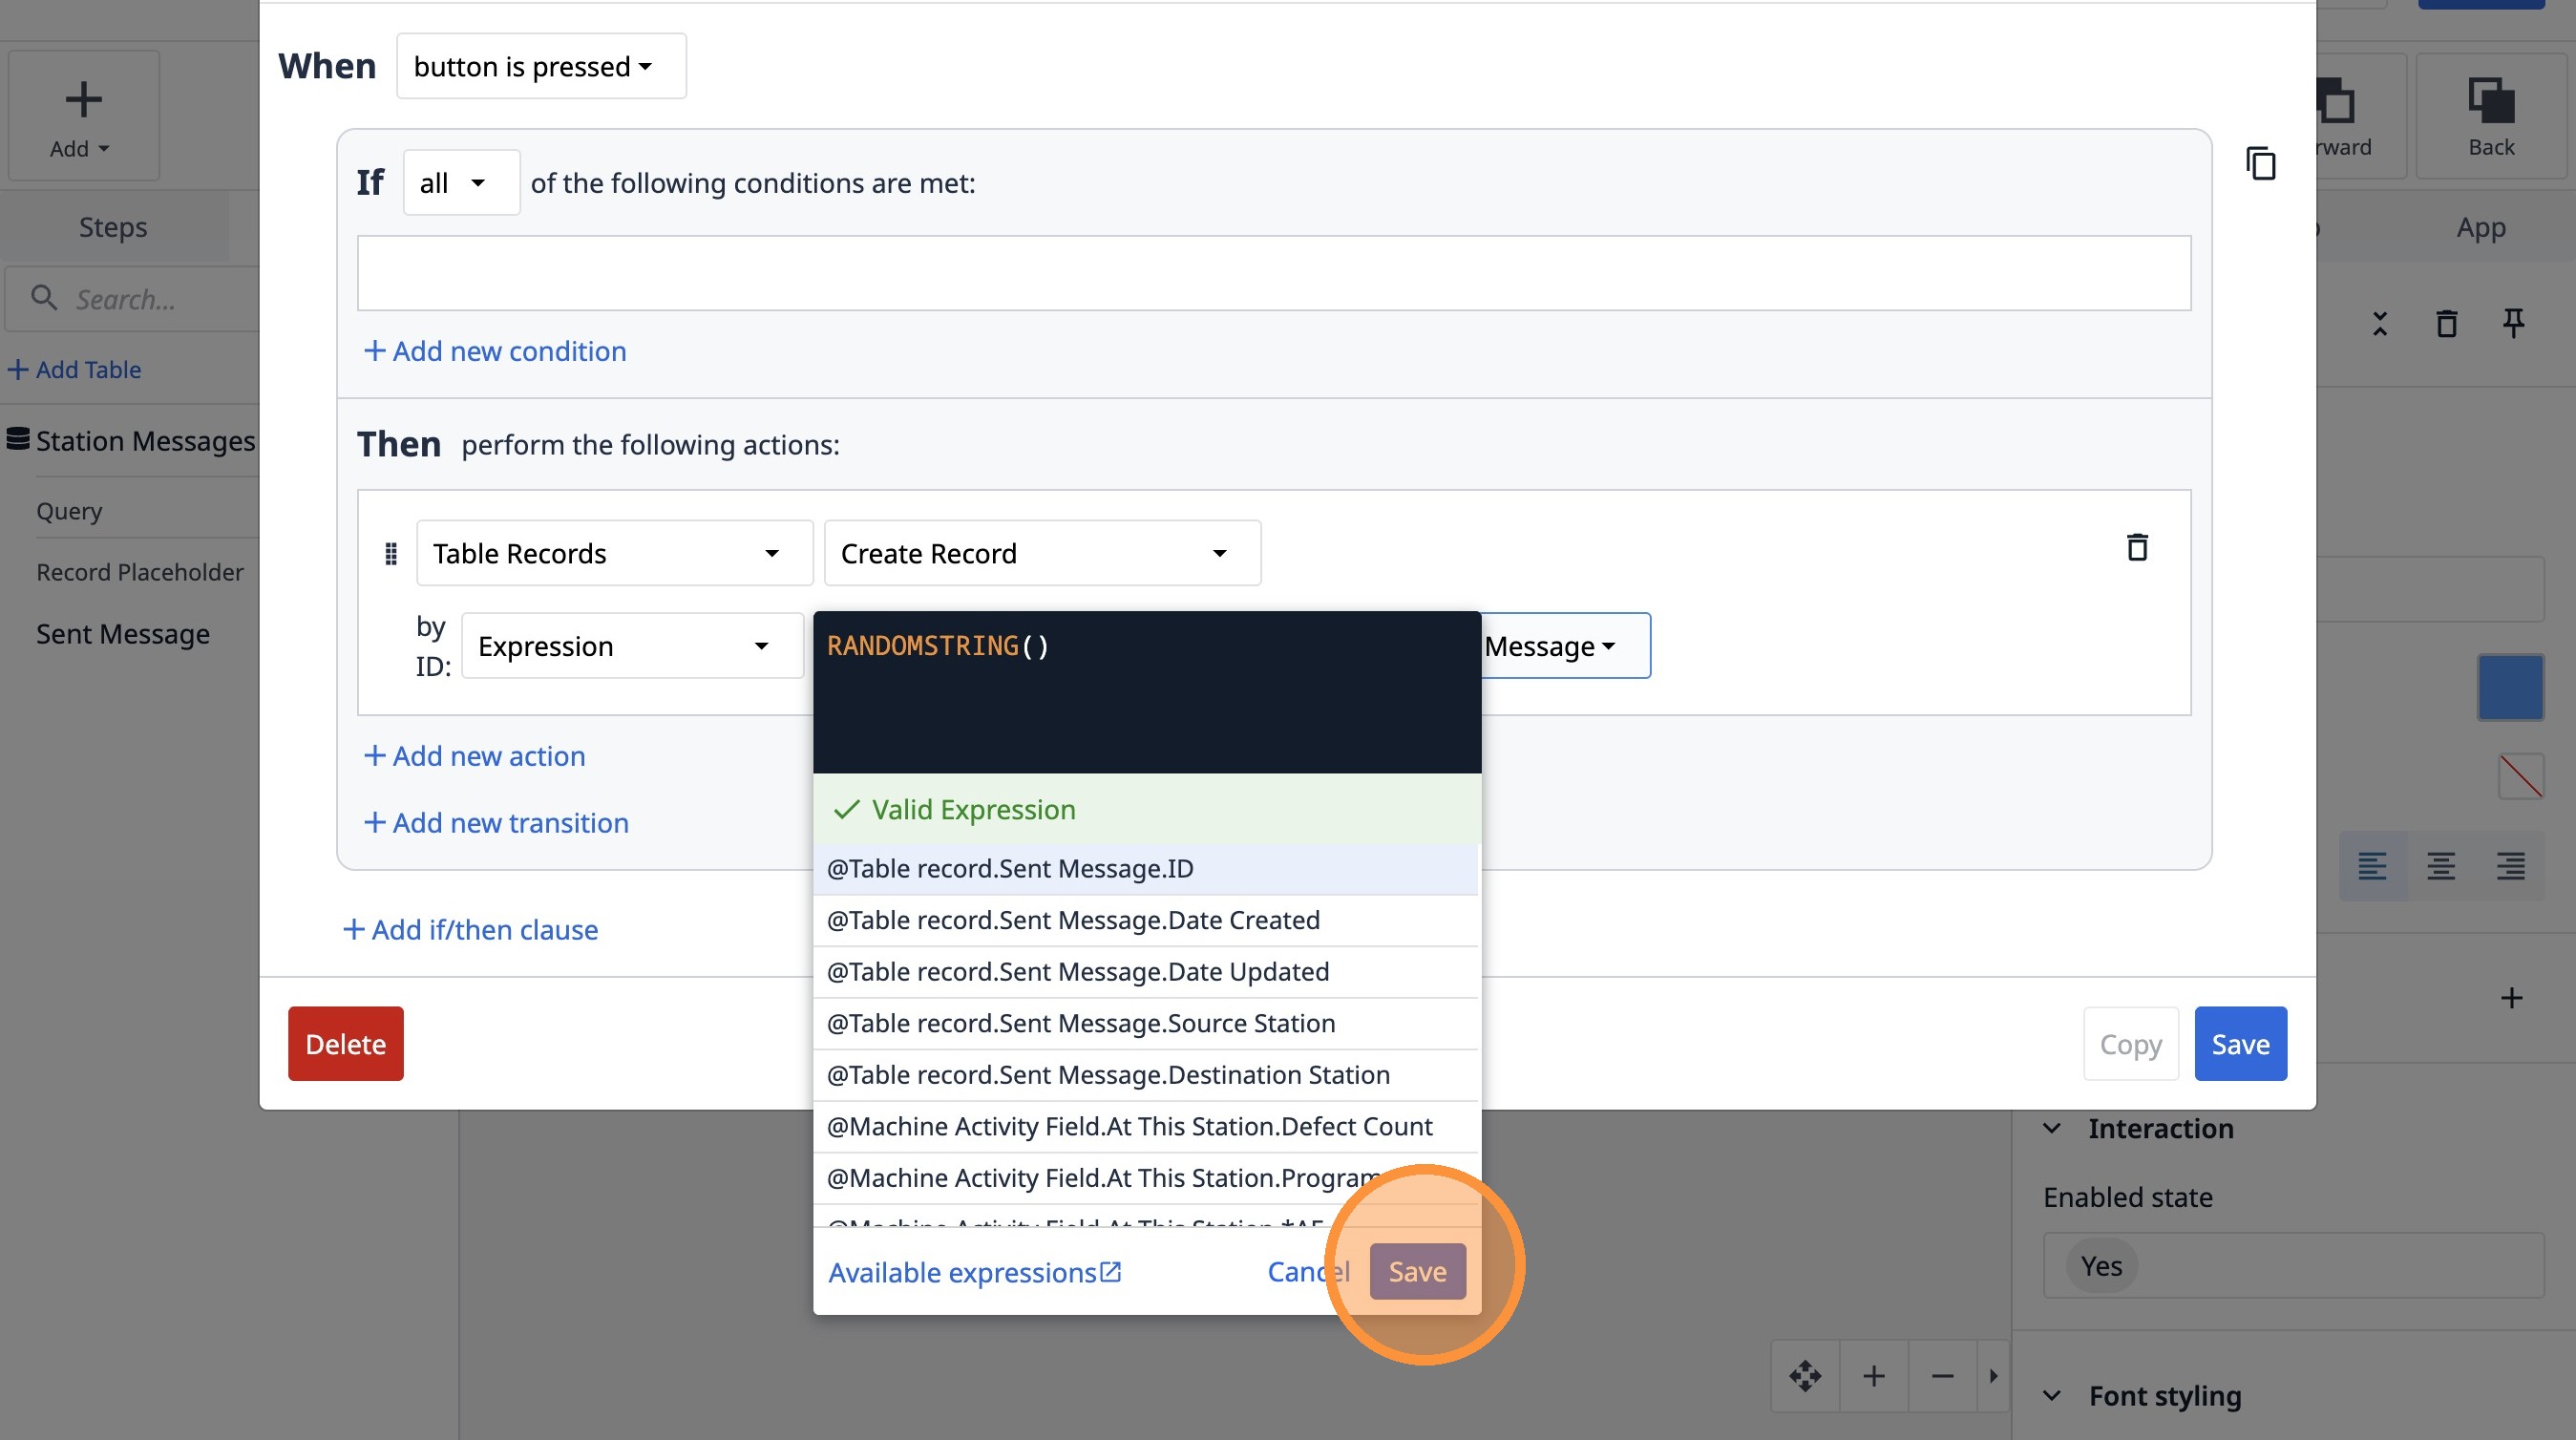This screenshot has width=2576, height=1440.
Task: Click the duplicate if/then clause icon
Action: (x=2260, y=163)
